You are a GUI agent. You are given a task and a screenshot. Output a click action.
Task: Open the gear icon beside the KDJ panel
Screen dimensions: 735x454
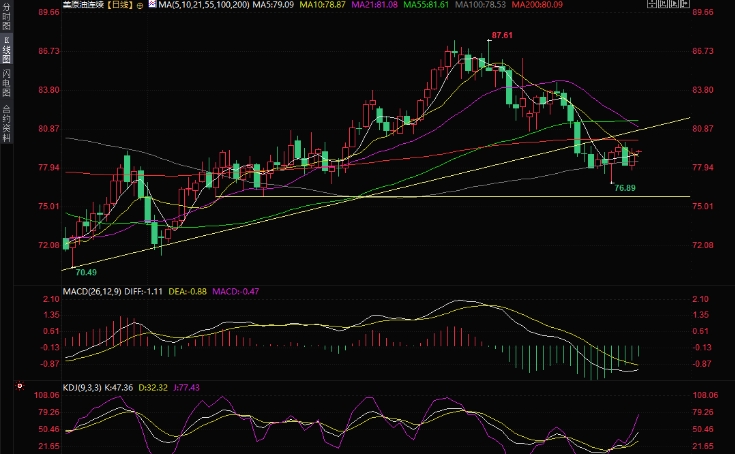pos(19,384)
